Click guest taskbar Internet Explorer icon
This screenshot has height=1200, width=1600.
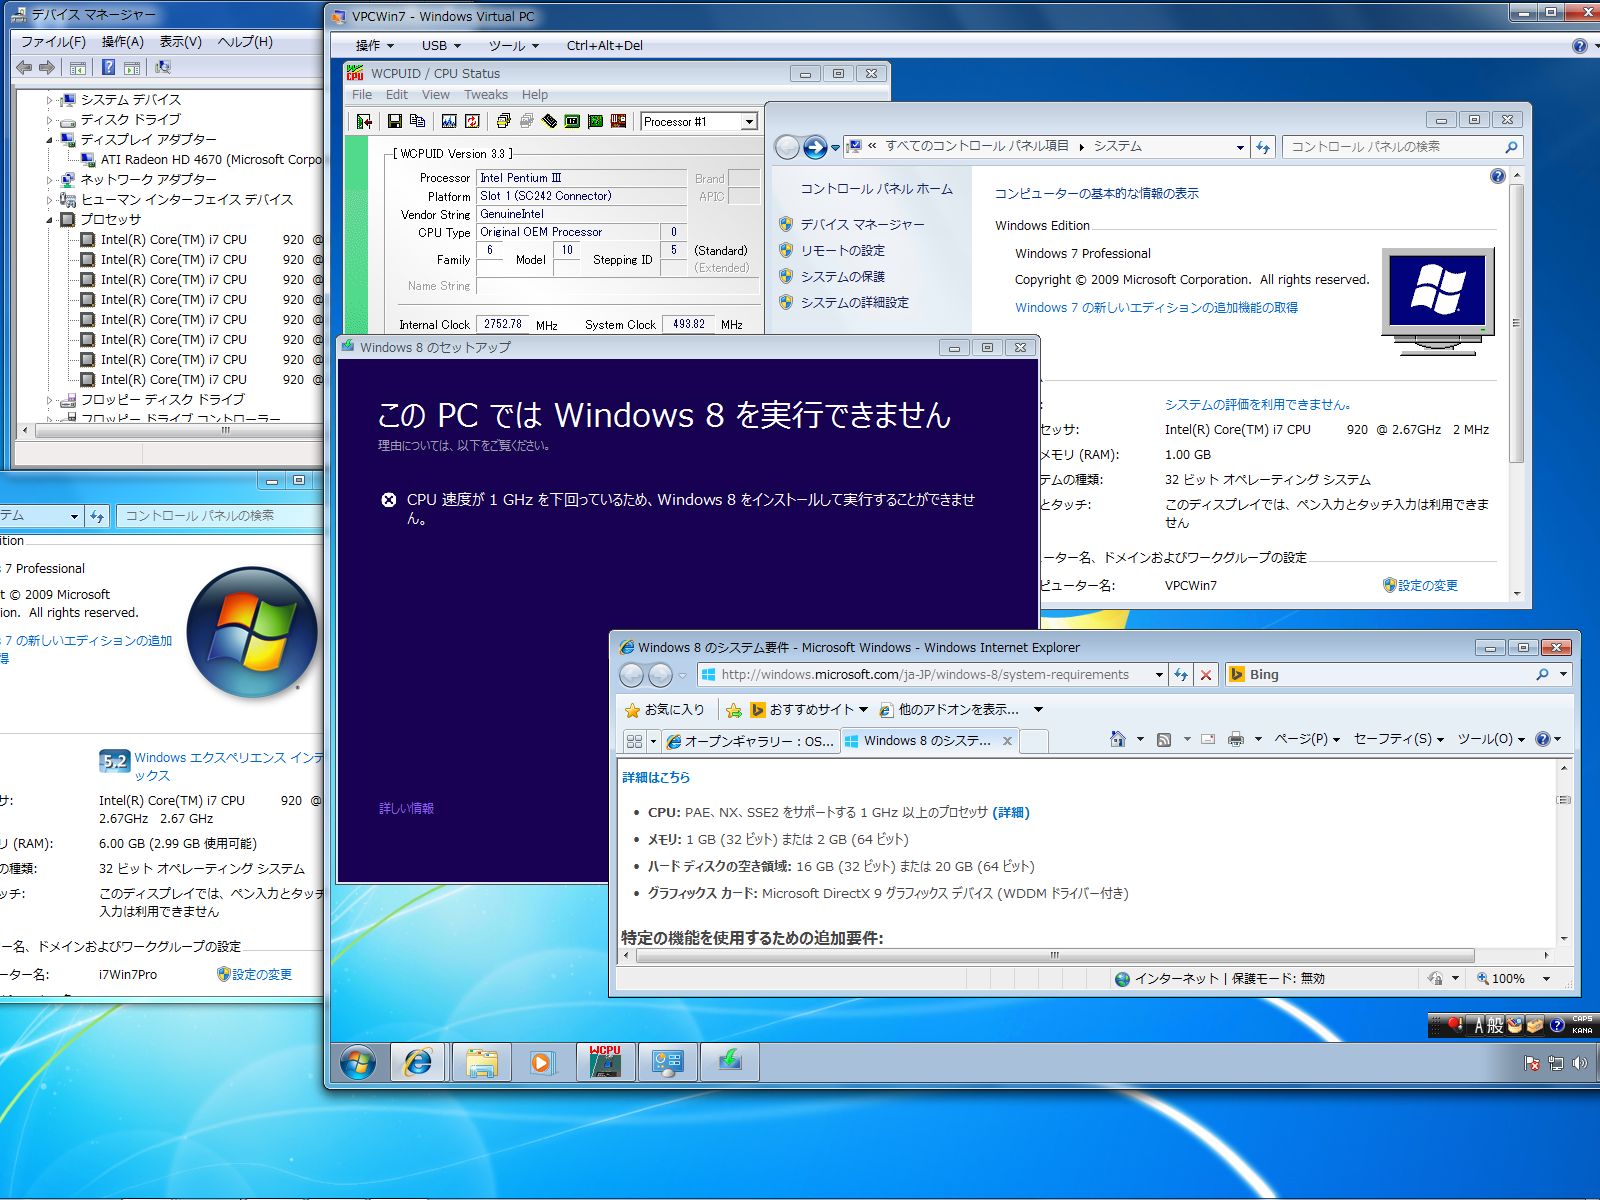click(x=418, y=1062)
